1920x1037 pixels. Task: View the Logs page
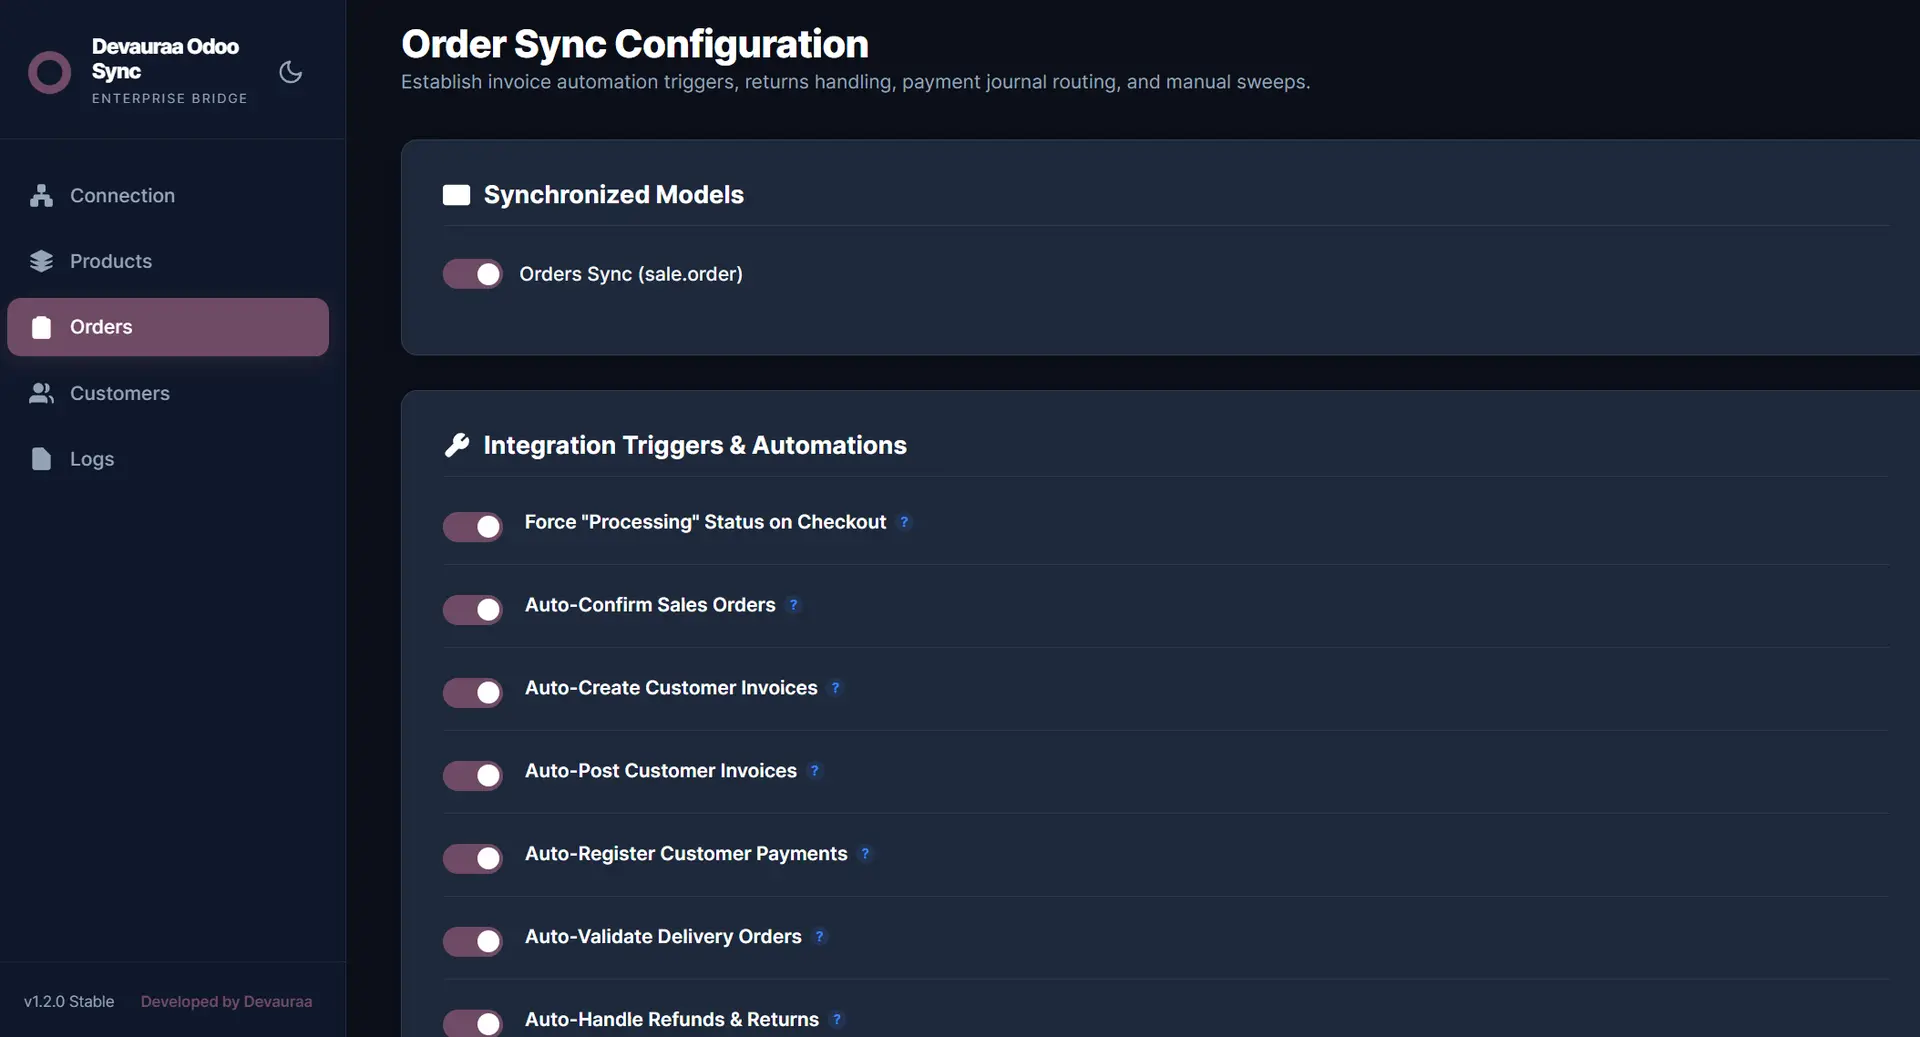[168, 459]
